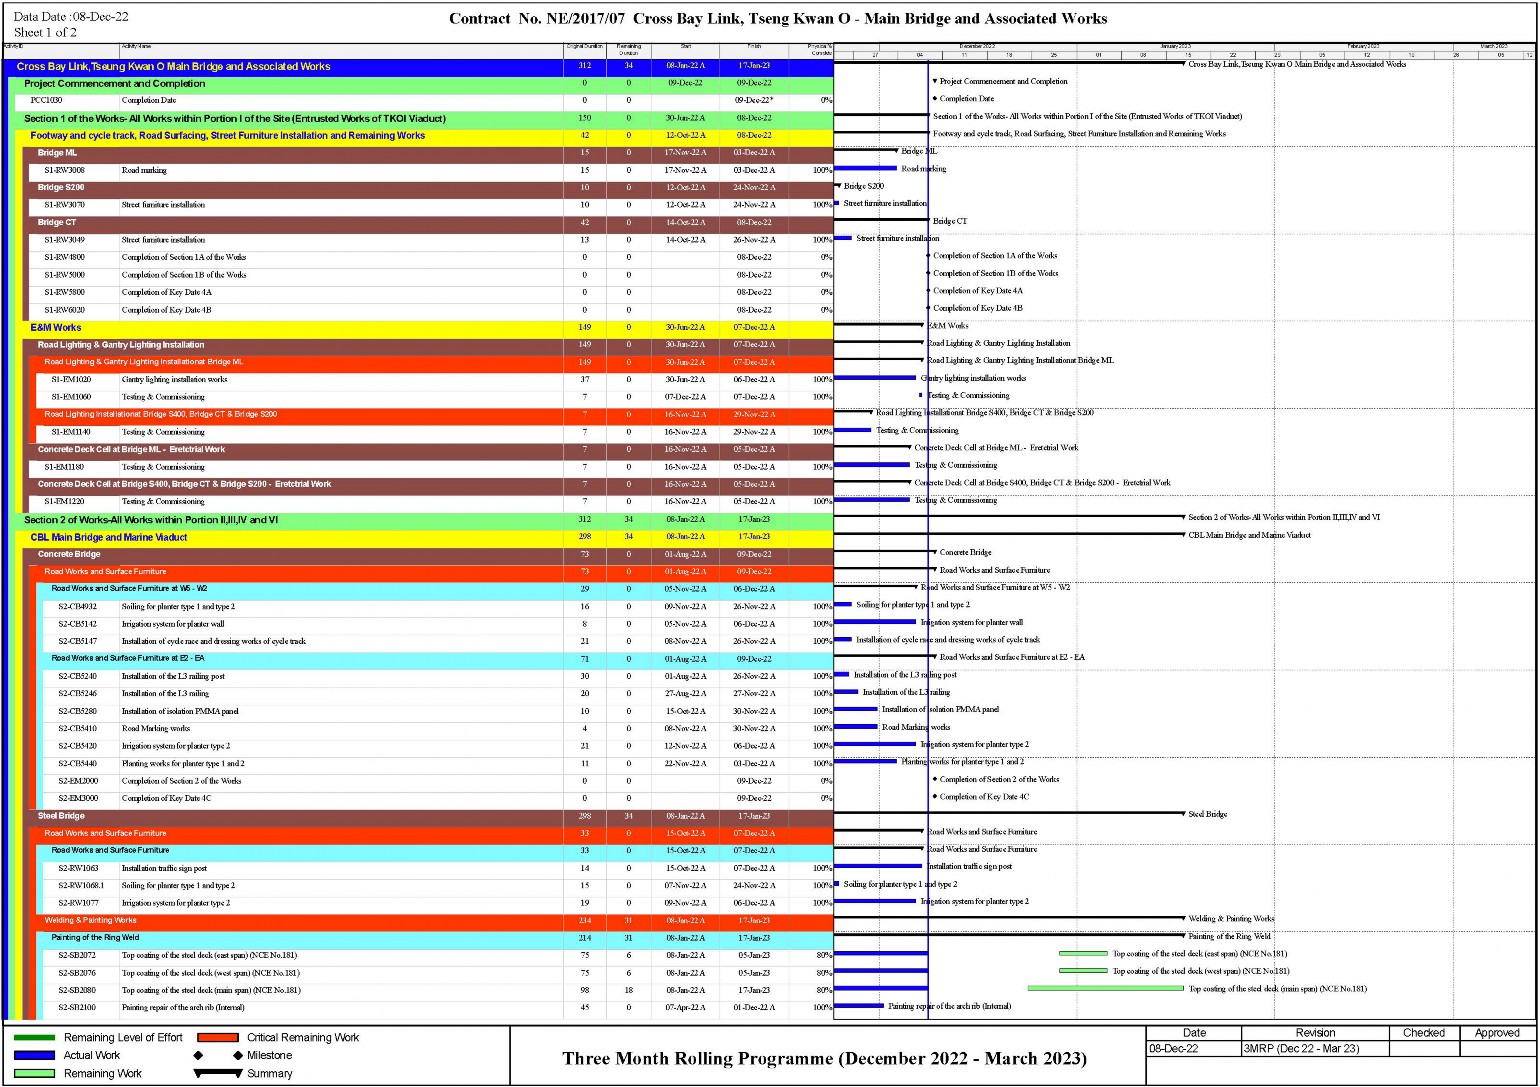Select activity ID S1-EM1020

(71, 380)
